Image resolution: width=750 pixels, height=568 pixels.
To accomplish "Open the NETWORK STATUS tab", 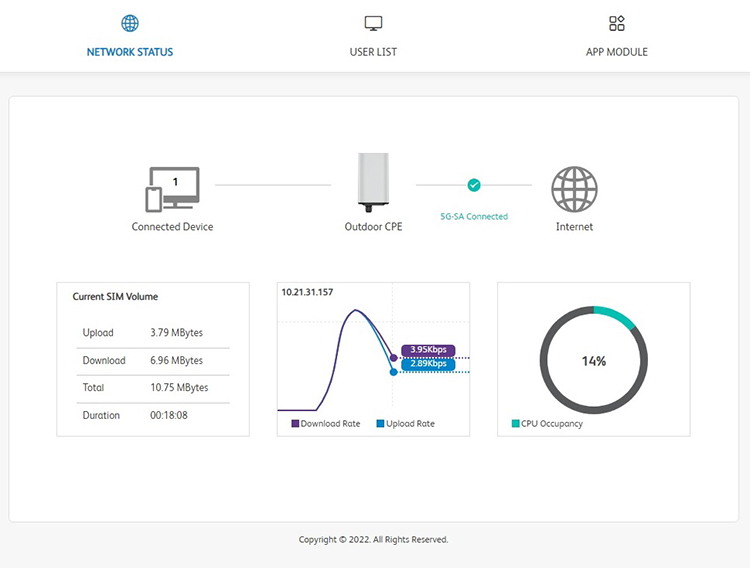I will coord(130,52).
